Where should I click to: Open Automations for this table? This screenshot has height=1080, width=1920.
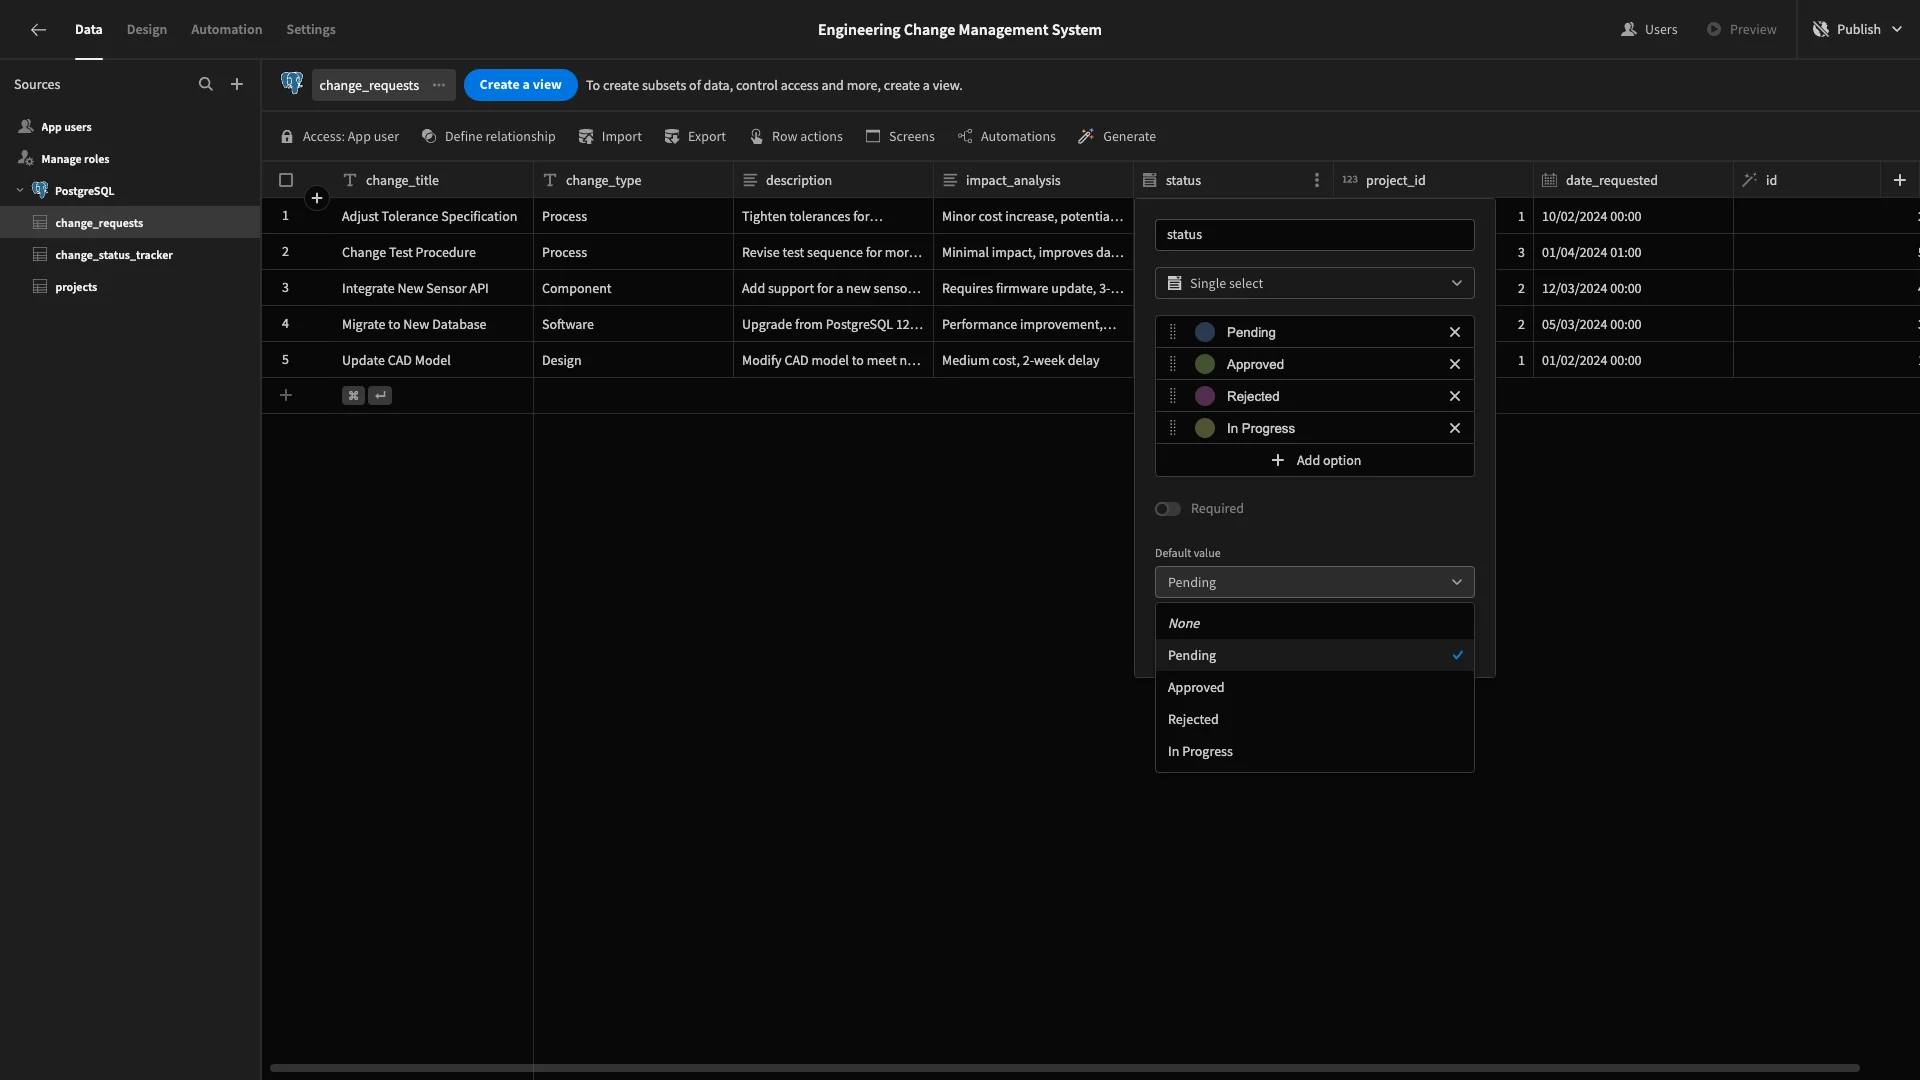(x=1006, y=137)
